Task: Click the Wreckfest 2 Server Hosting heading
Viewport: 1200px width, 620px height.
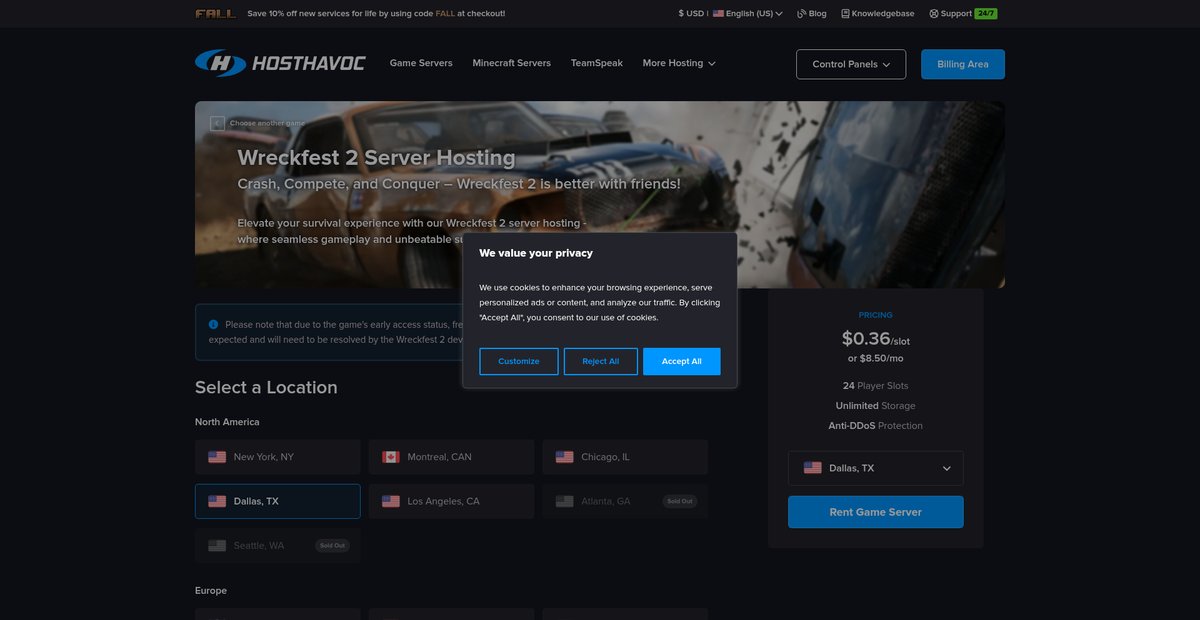Action: pyautogui.click(x=377, y=158)
